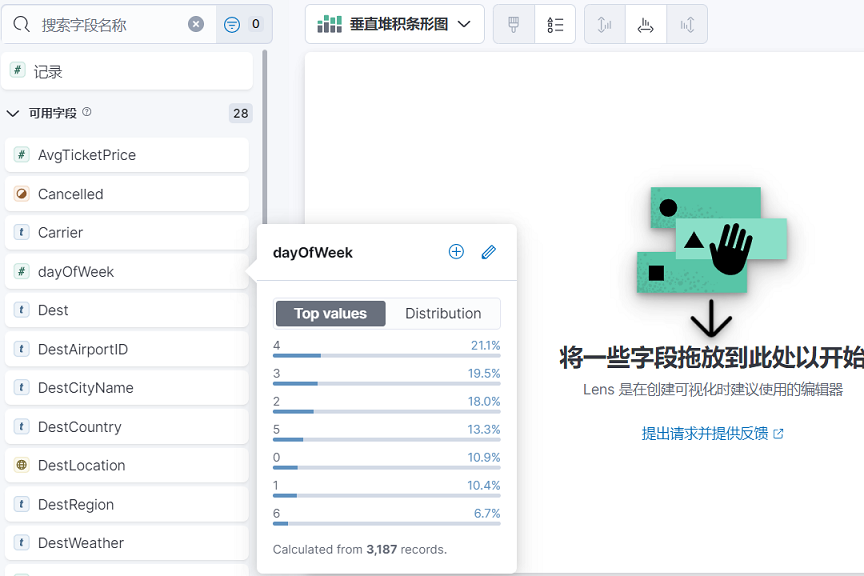Click the 'Calculated from 3,187 records' text

(x=360, y=550)
